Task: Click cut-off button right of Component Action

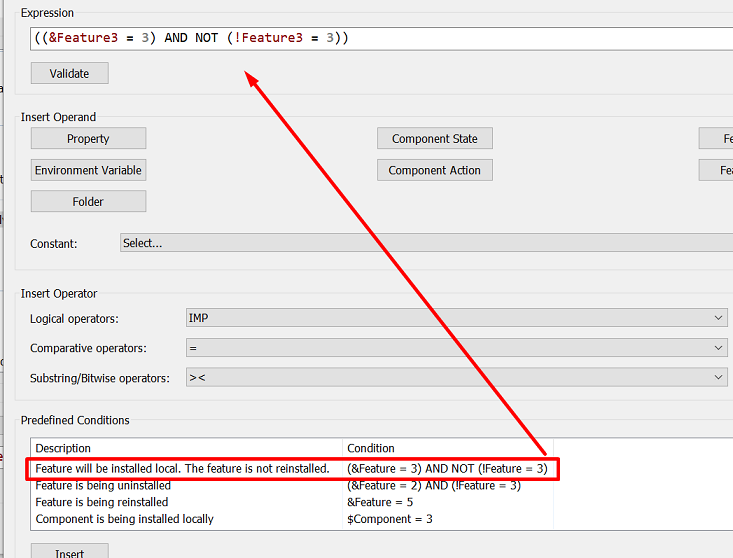Action: point(718,170)
